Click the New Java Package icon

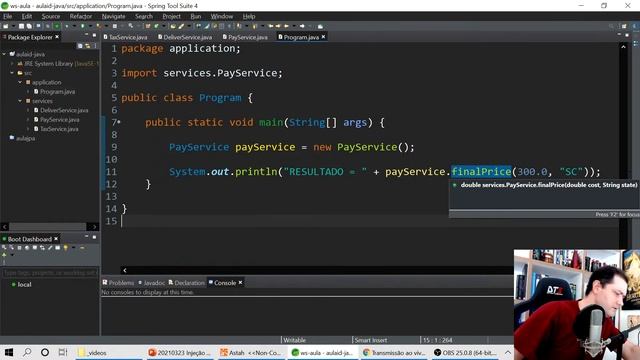point(148,26)
